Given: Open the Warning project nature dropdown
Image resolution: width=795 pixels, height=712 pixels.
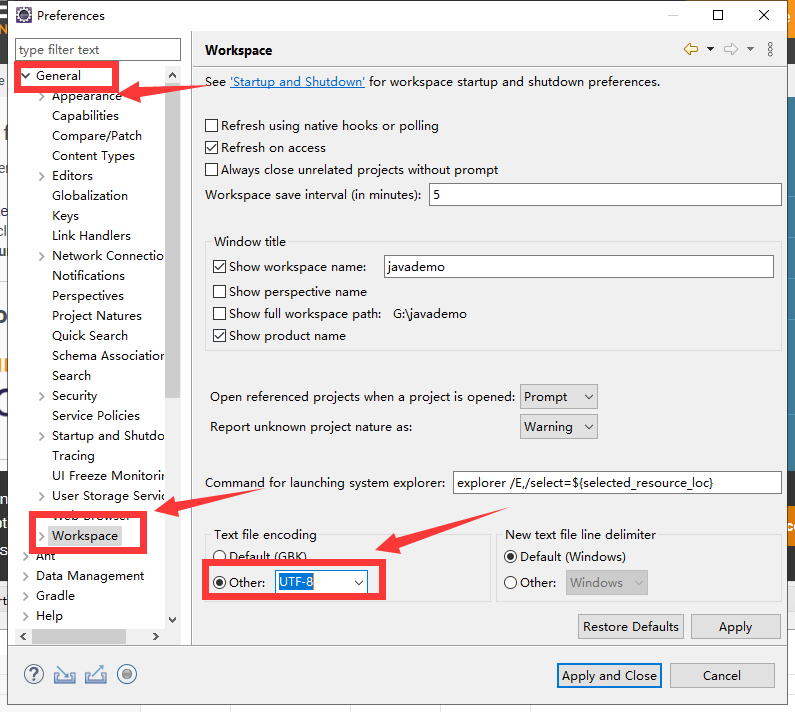Looking at the screenshot, I should tap(559, 426).
